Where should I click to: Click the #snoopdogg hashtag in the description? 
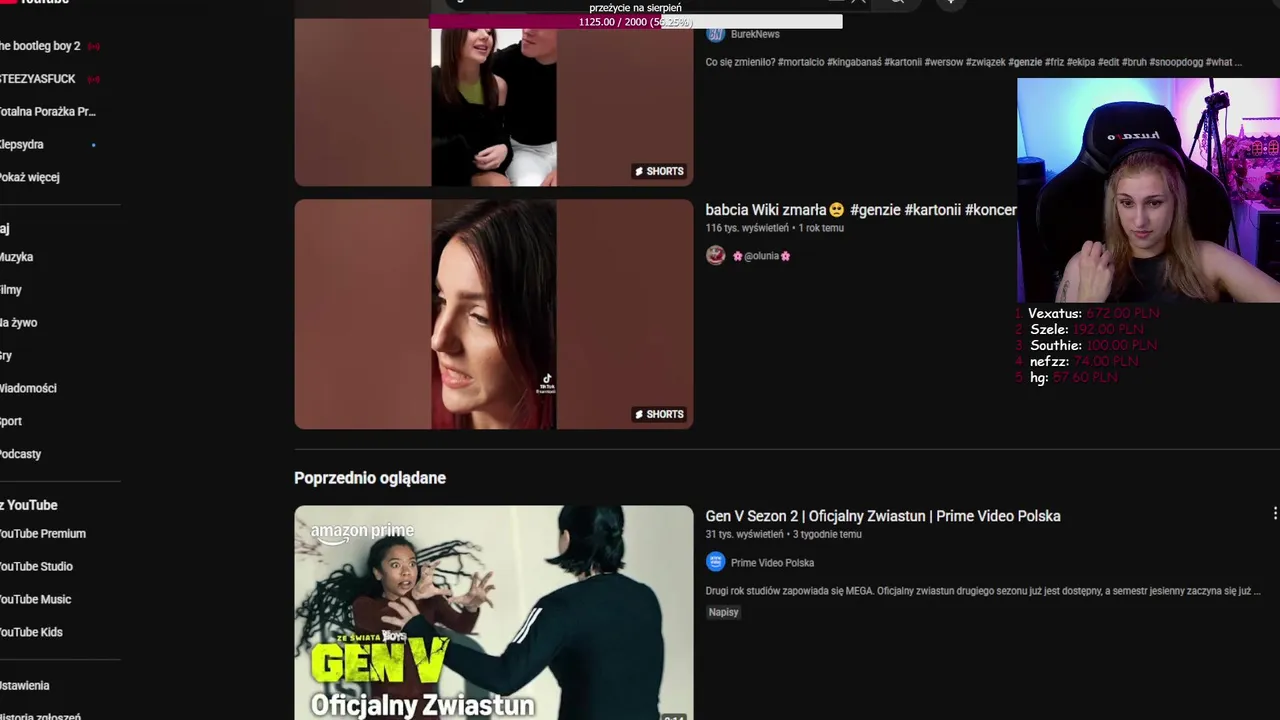tap(1176, 62)
